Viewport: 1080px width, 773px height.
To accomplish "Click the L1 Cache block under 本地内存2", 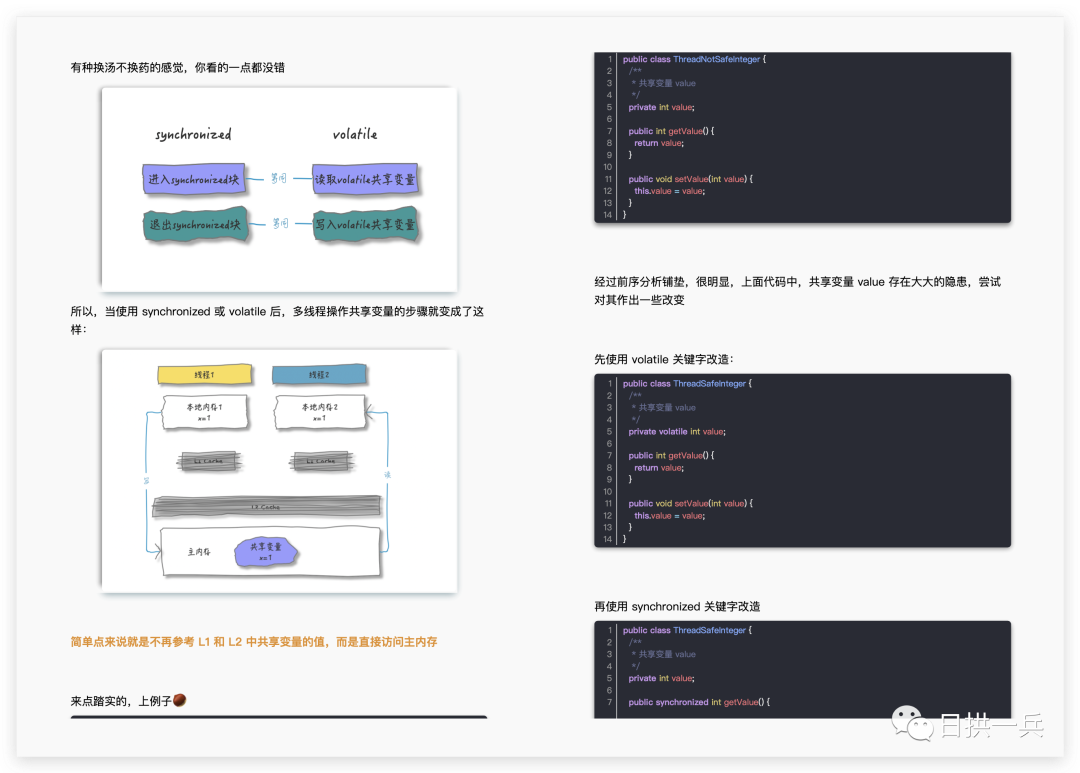I will pyautogui.click(x=322, y=461).
